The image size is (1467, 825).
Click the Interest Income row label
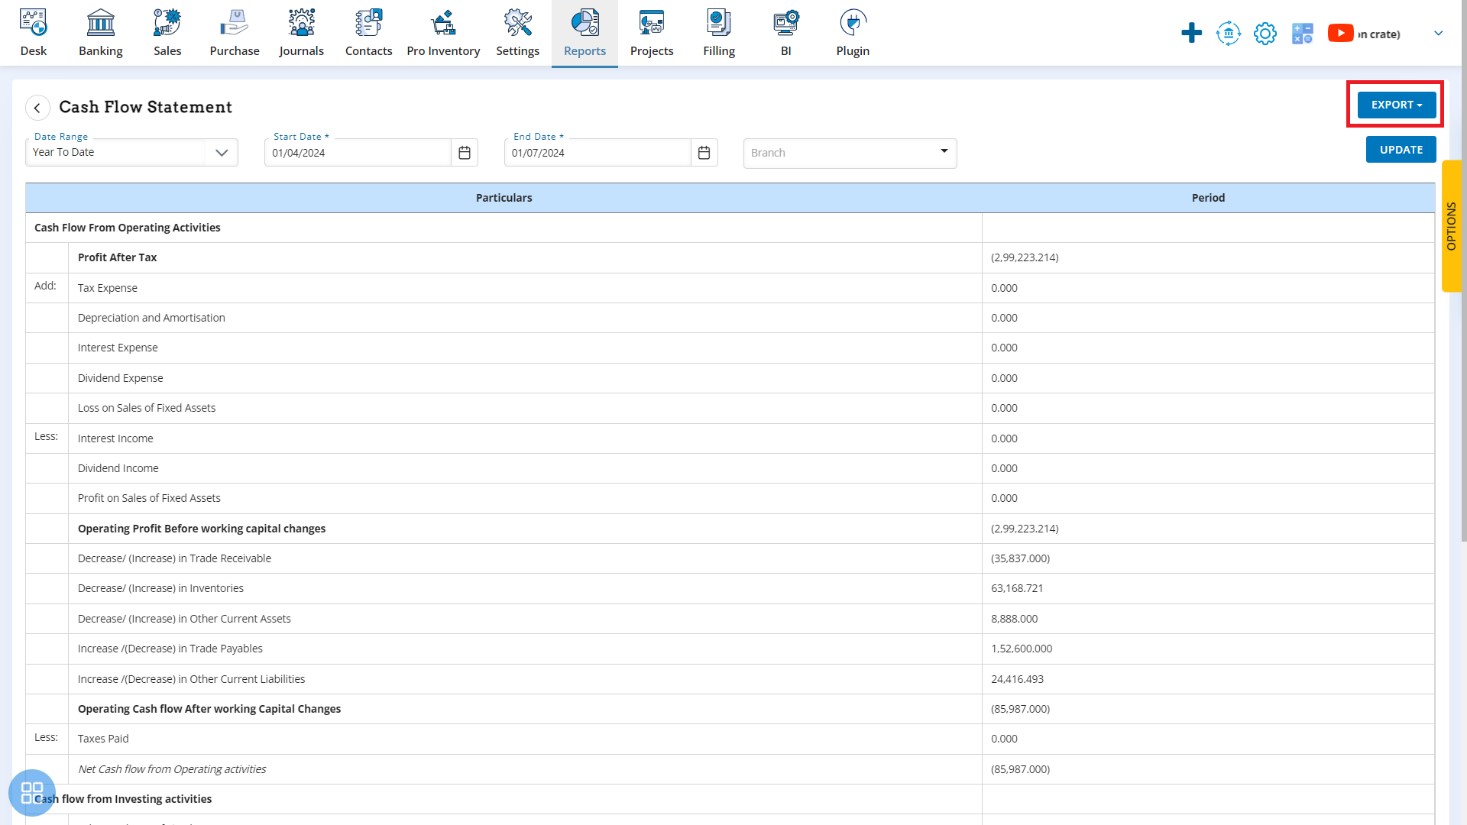click(116, 438)
